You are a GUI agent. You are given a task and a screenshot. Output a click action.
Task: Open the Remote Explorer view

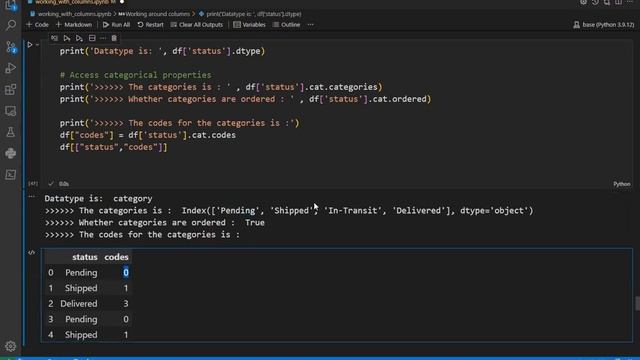[x=11, y=111]
